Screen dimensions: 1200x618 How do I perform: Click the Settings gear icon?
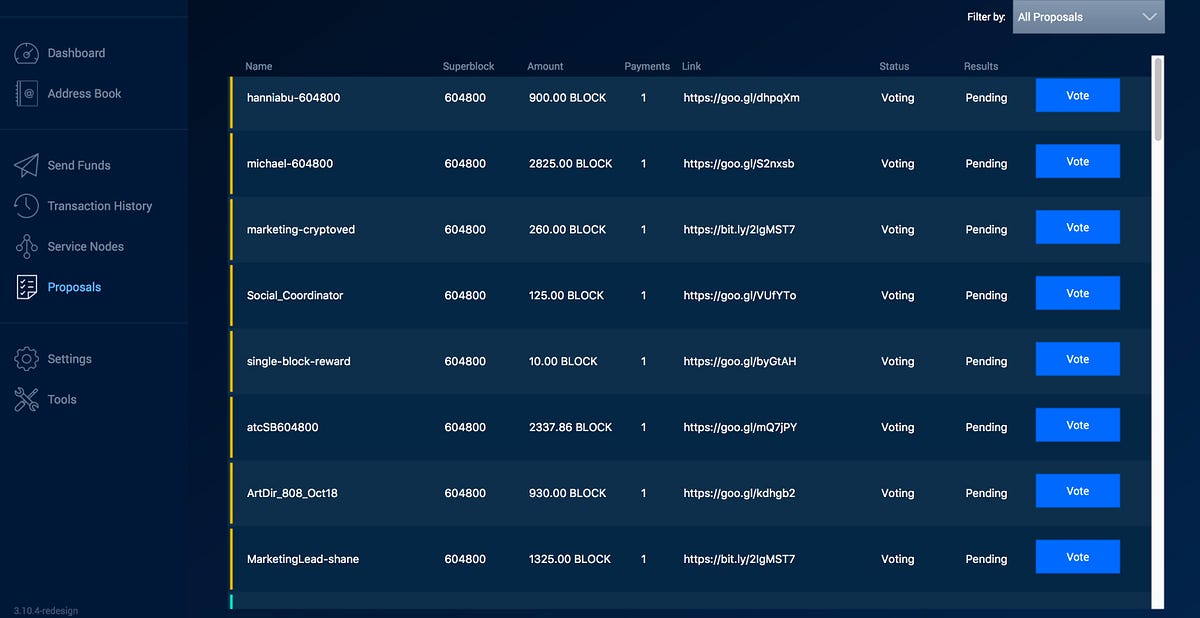tap(27, 359)
